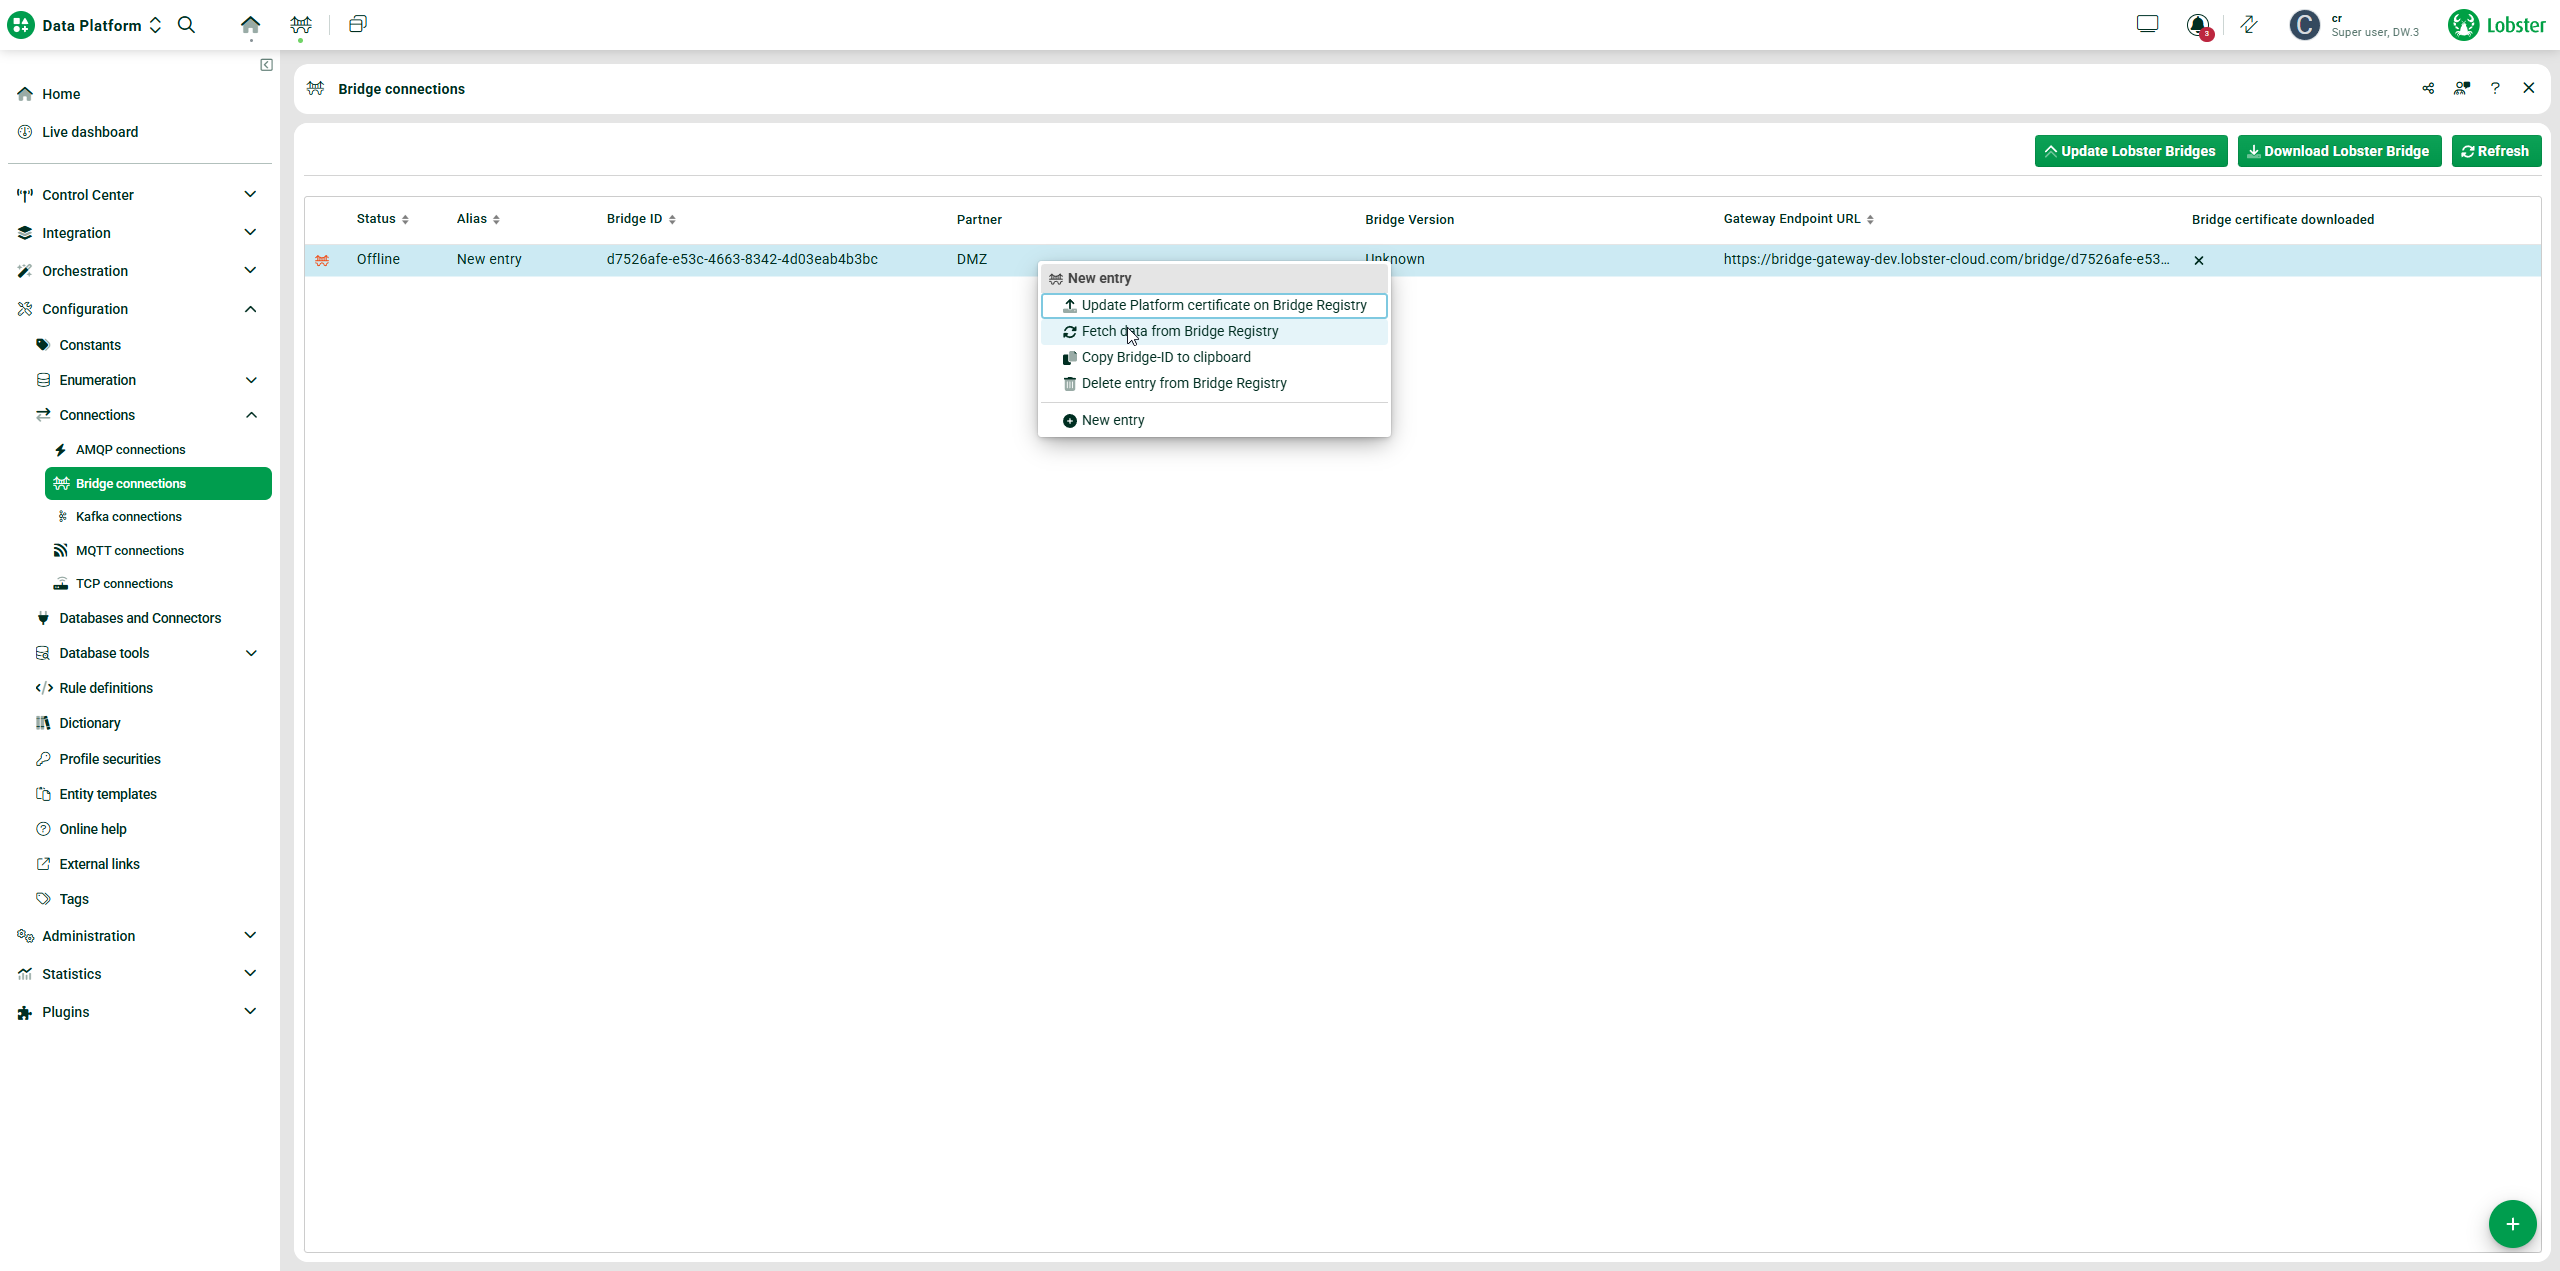Click the share icon in Bridge connections header
2560x1271 pixels.
[2428, 89]
